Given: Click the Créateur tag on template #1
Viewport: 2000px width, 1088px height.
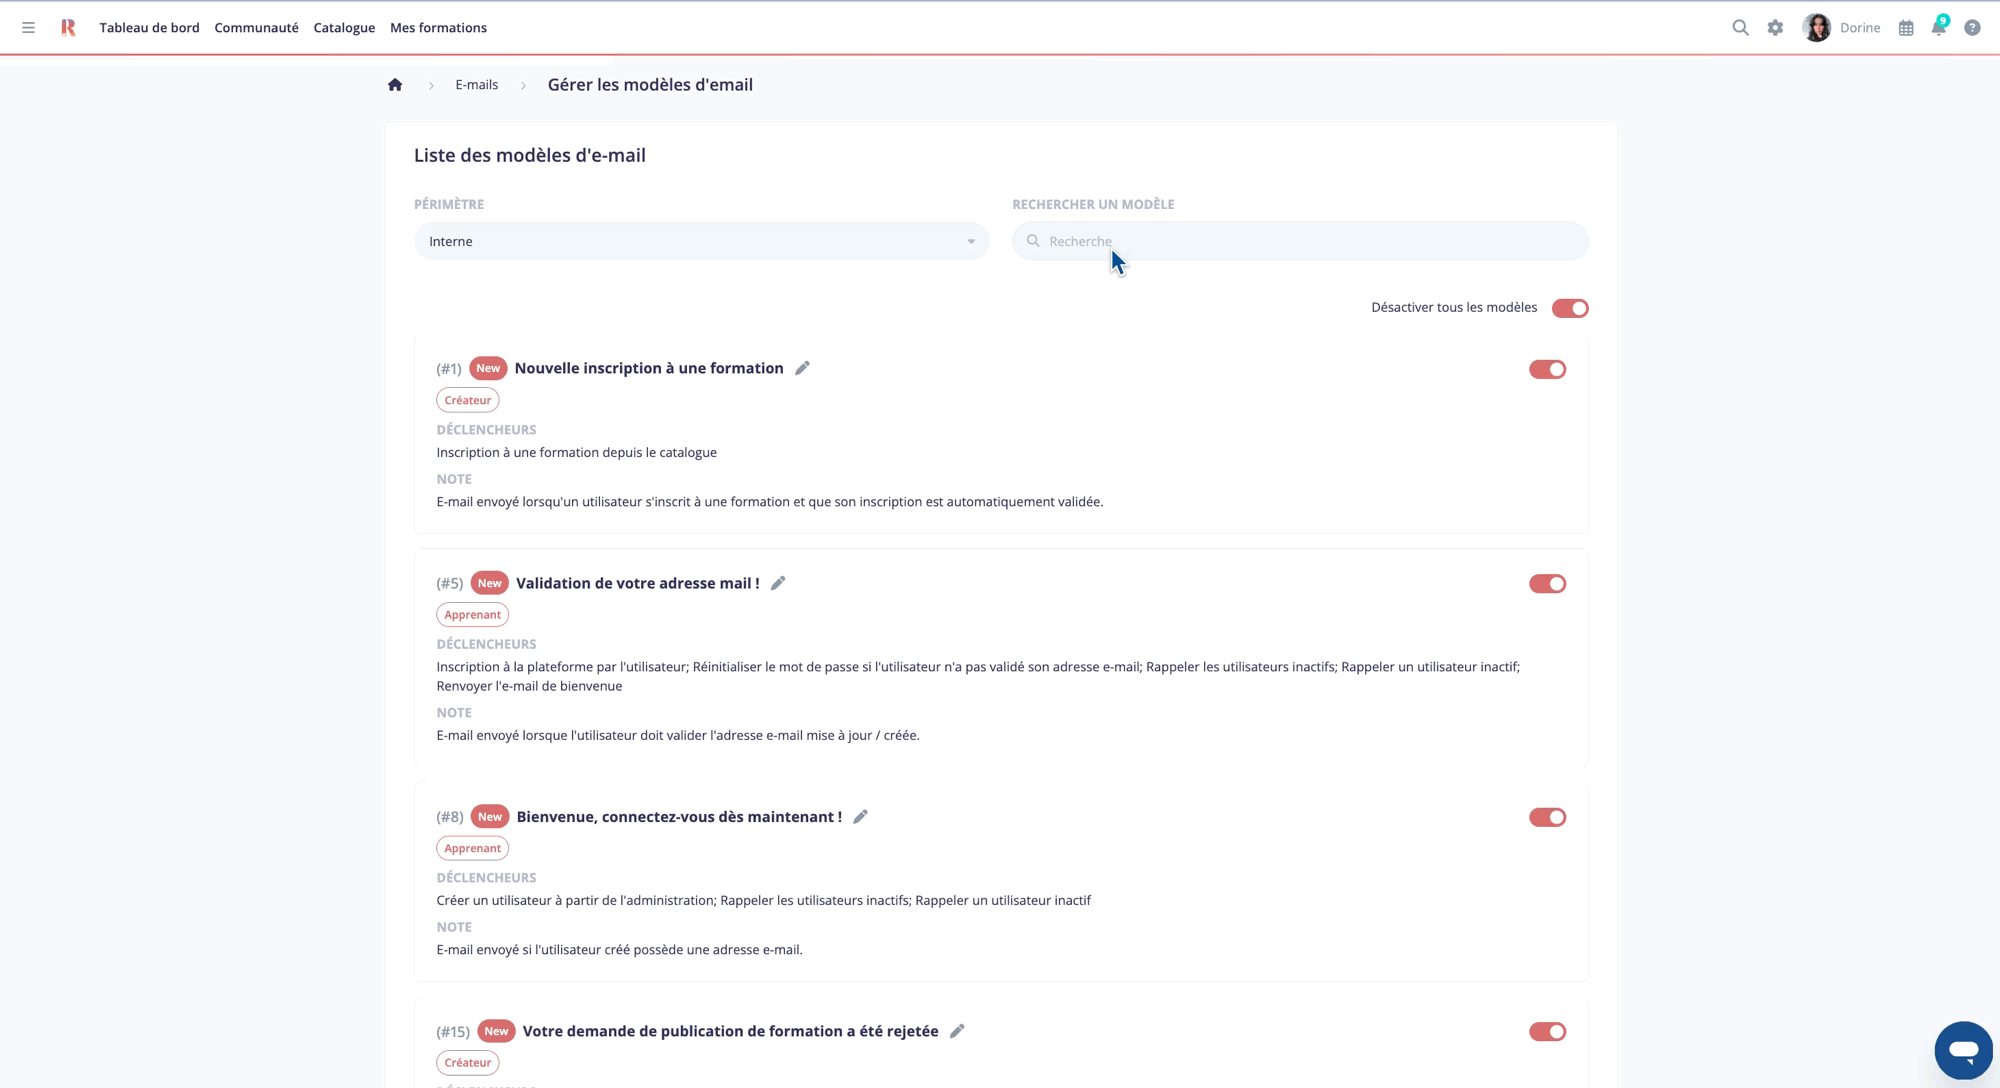Looking at the screenshot, I should [467, 400].
